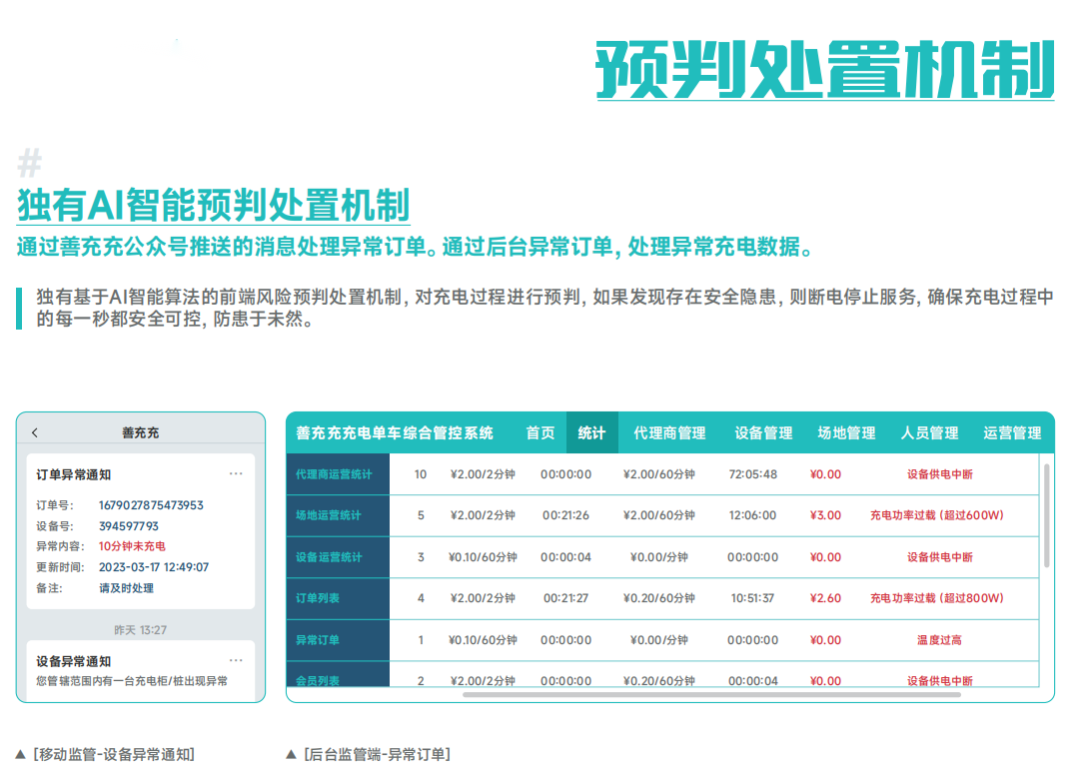
Task: Click the red 10分钟未充电 text
Action: pyautogui.click(x=132, y=547)
